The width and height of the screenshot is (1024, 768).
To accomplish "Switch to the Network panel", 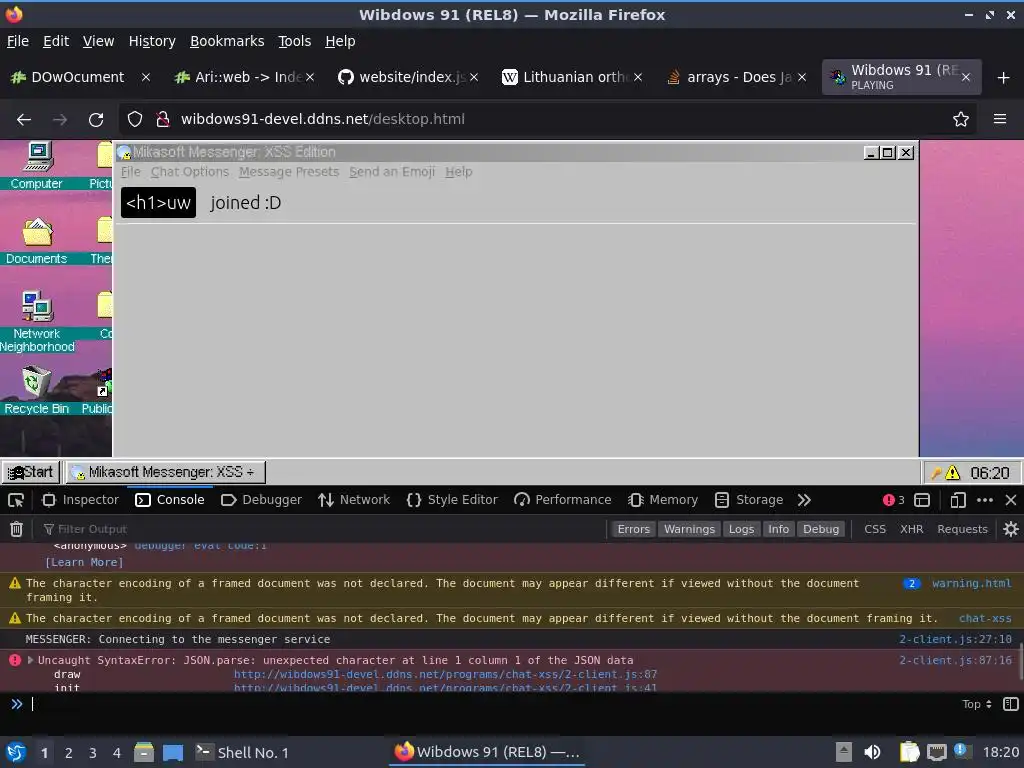I will click(x=354, y=500).
